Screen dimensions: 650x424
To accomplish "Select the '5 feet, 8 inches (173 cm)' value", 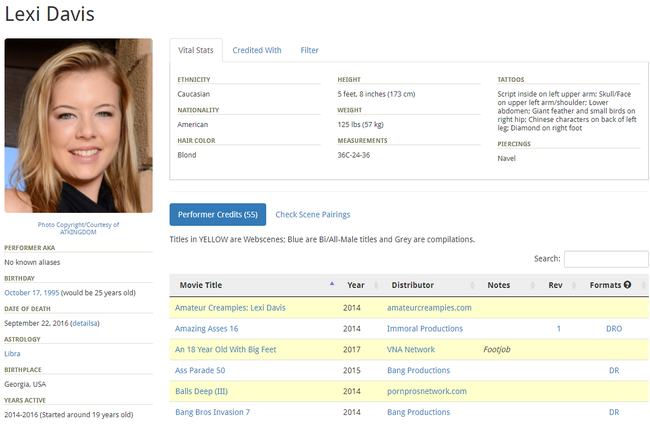I will (376, 94).
